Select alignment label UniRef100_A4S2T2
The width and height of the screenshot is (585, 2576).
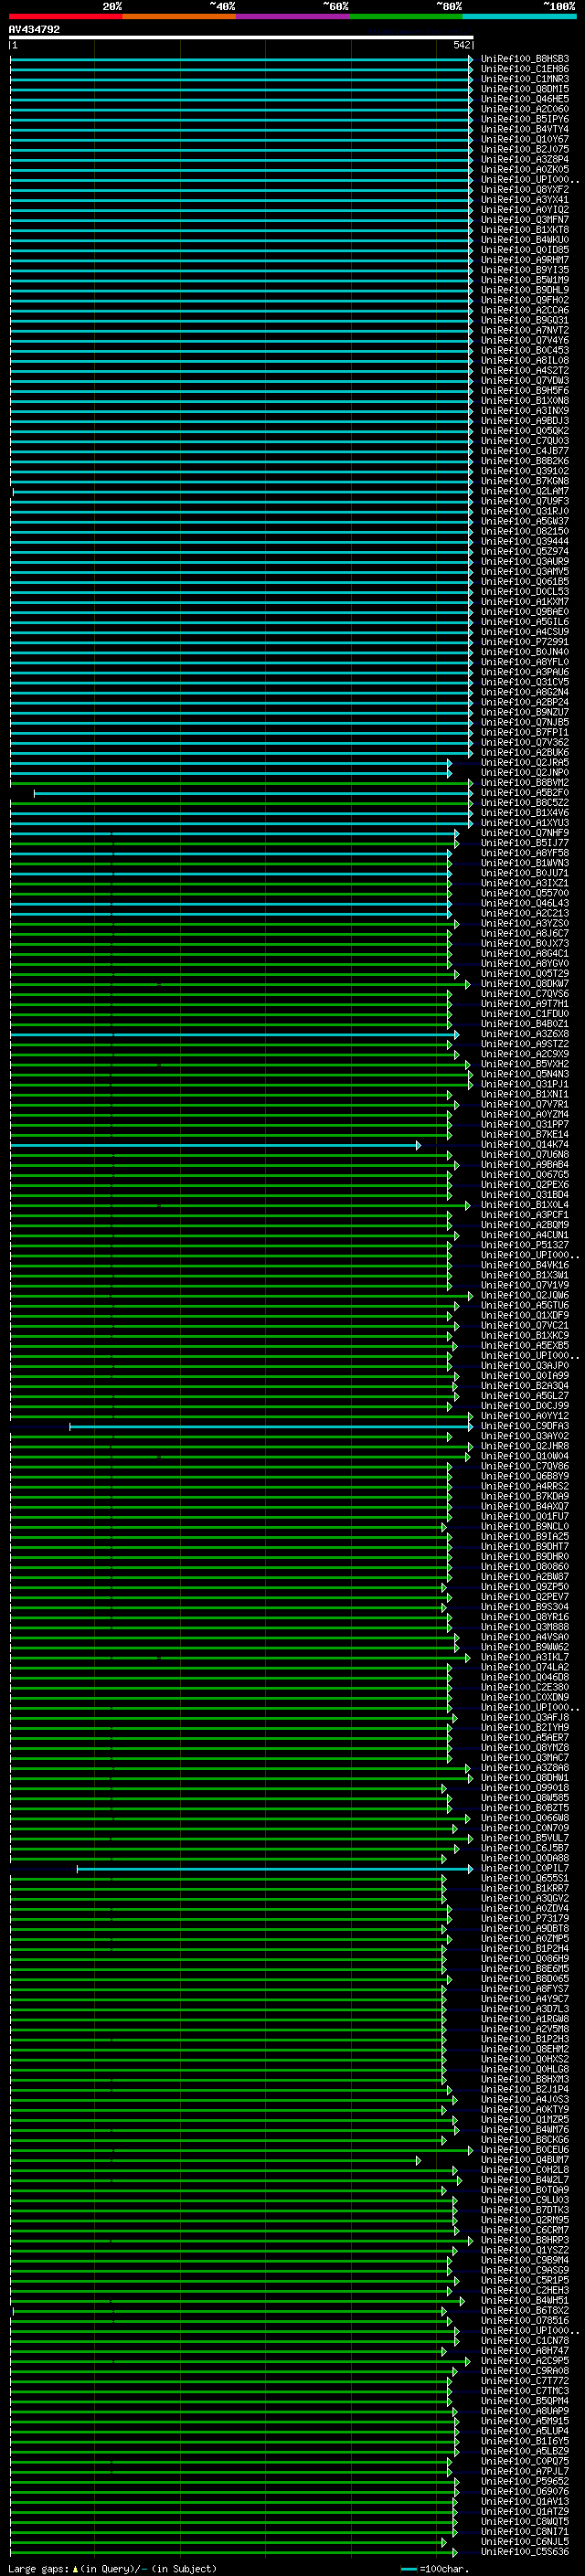pos(525,370)
